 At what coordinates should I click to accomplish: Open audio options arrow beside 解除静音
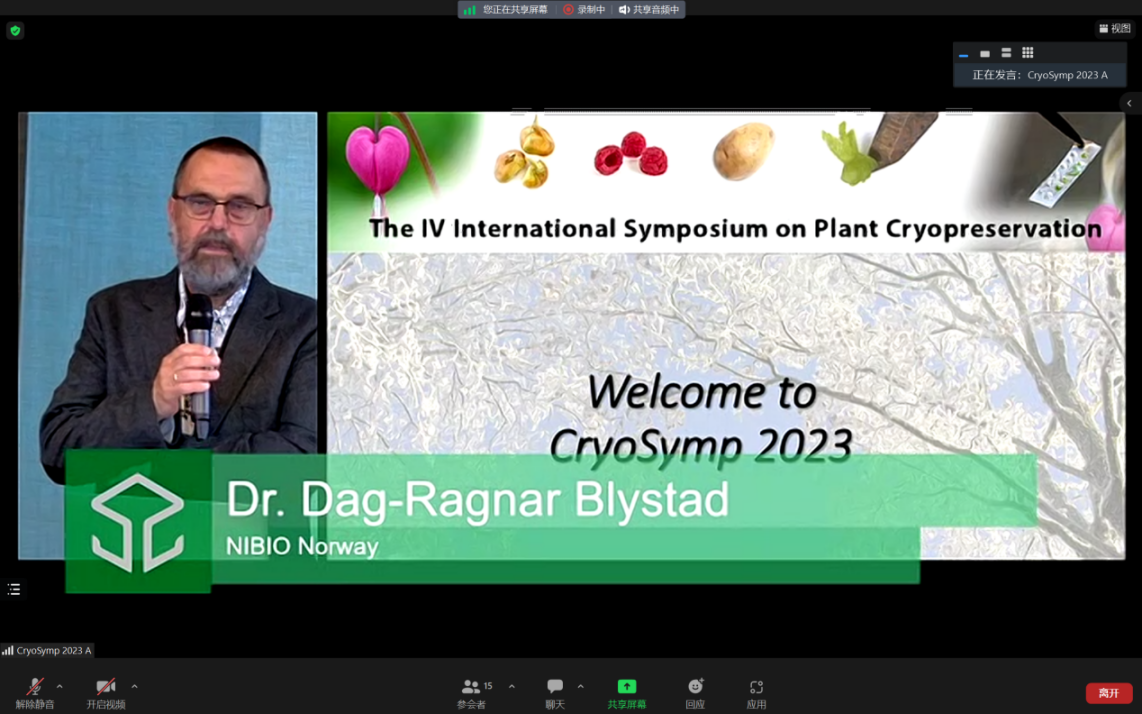click(x=60, y=686)
